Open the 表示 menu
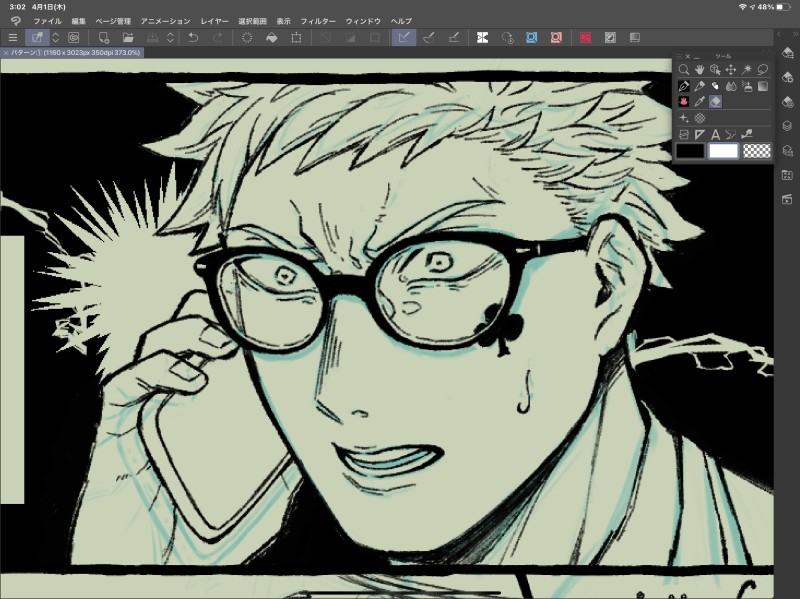 [284, 21]
